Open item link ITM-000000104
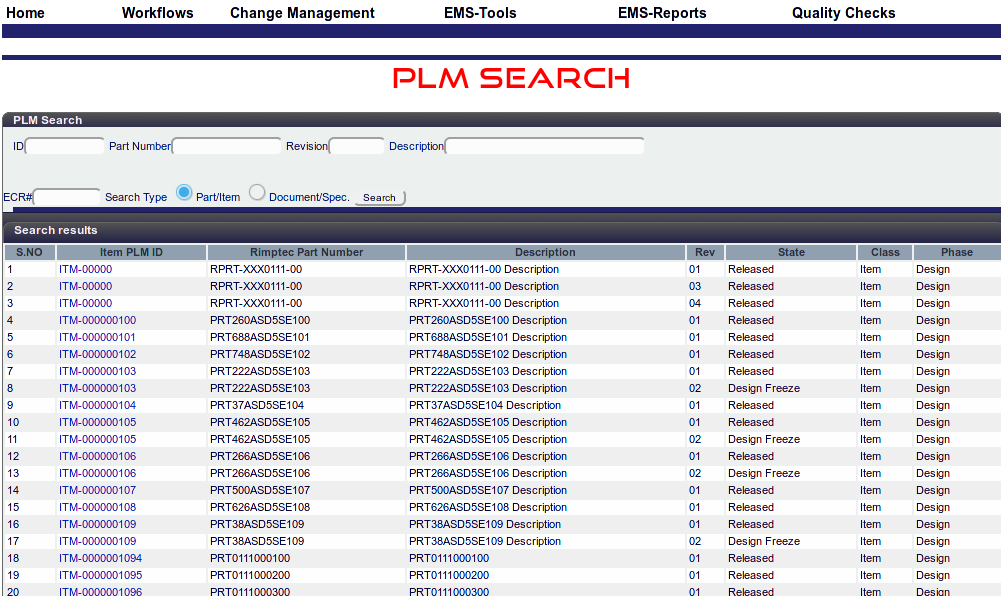 click(97, 405)
